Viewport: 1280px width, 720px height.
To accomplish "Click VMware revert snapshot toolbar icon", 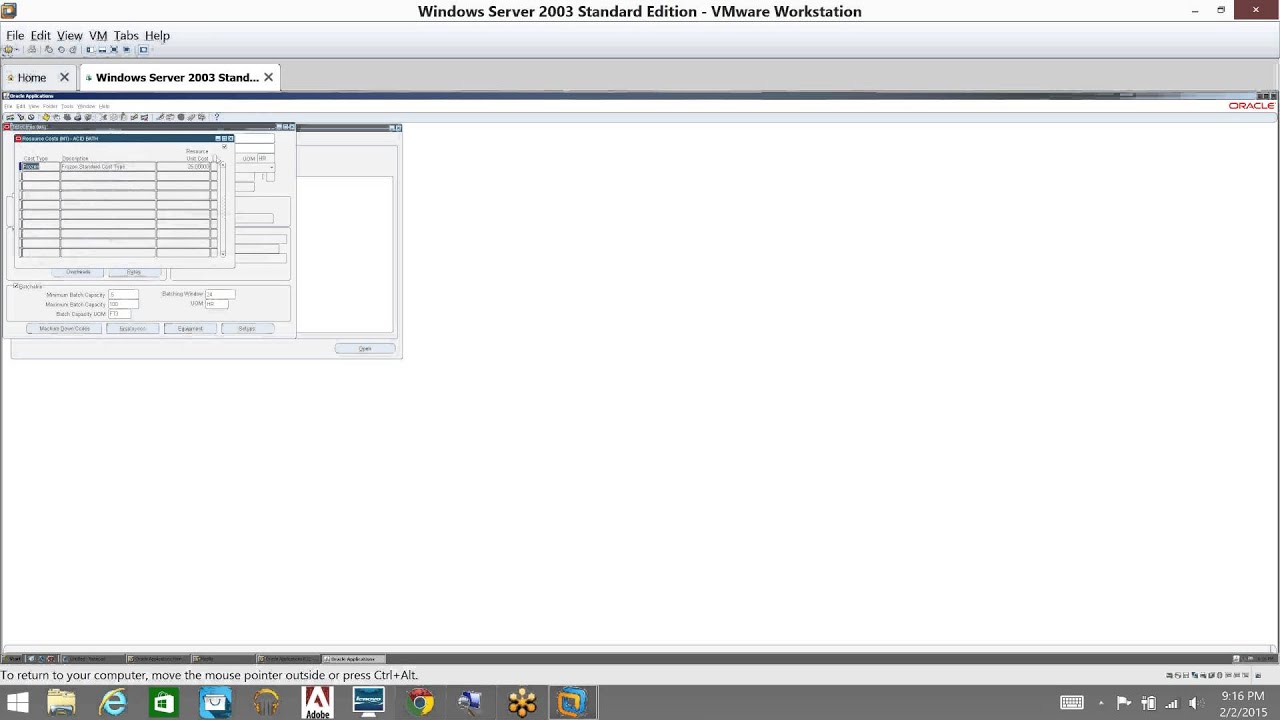I will [x=61, y=50].
